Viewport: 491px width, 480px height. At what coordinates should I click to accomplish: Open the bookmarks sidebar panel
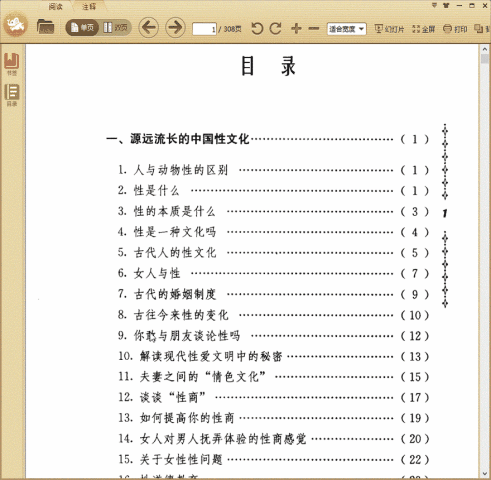[x=12, y=64]
